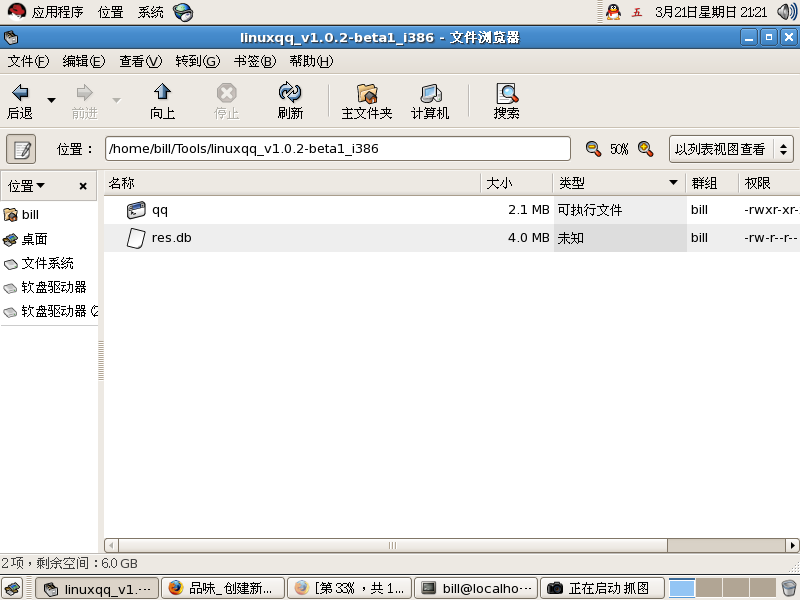Switch to the [第33%, 共1 download window
The image size is (800, 600).
[349, 589]
